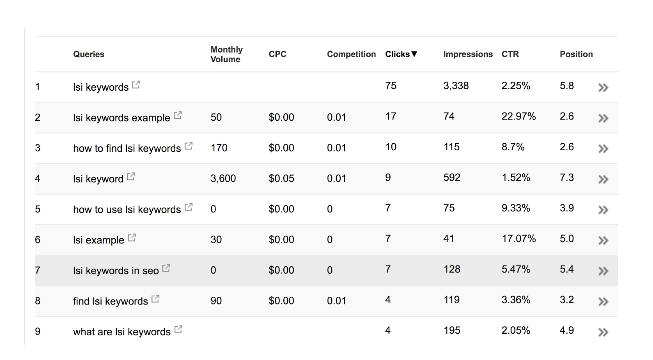Screen dimensions: 653x360
Task: Toggle Clicks column sort order
Action: (401, 54)
